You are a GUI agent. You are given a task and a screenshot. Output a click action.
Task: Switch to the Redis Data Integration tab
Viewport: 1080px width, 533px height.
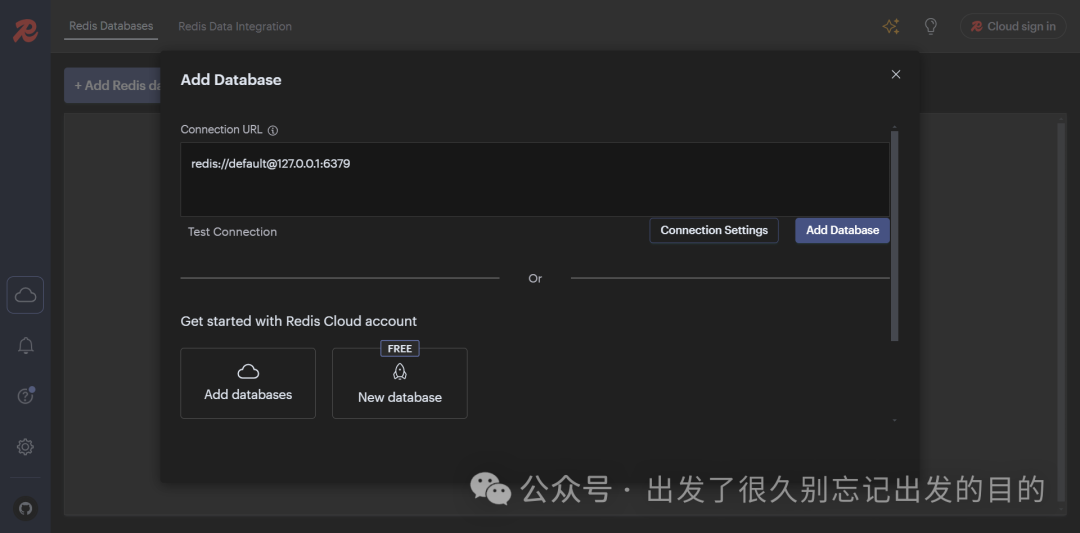point(235,27)
